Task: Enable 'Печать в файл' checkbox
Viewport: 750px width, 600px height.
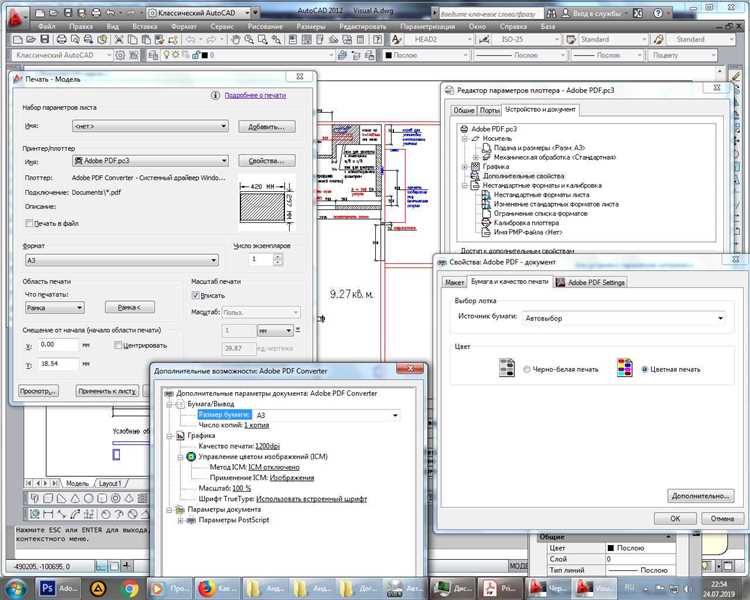Action: tap(29, 223)
